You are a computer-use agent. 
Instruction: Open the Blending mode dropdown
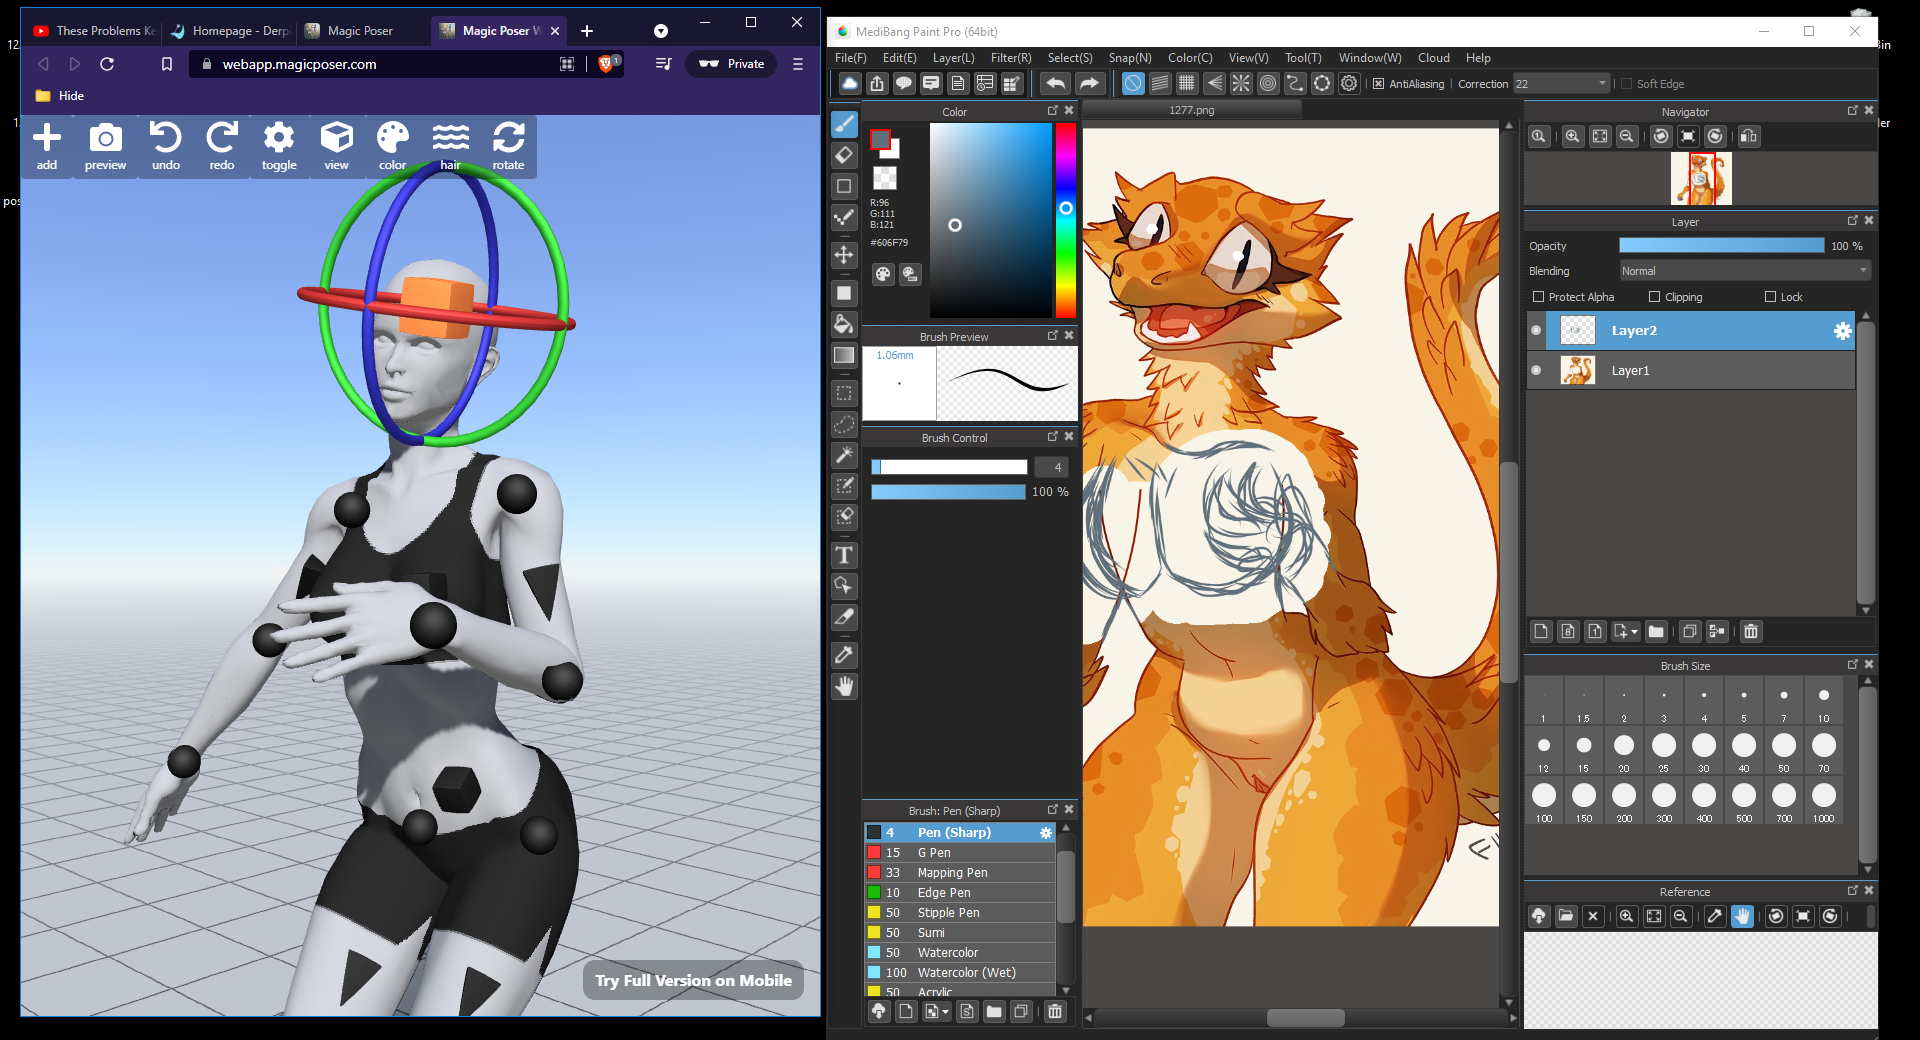[x=1745, y=271]
